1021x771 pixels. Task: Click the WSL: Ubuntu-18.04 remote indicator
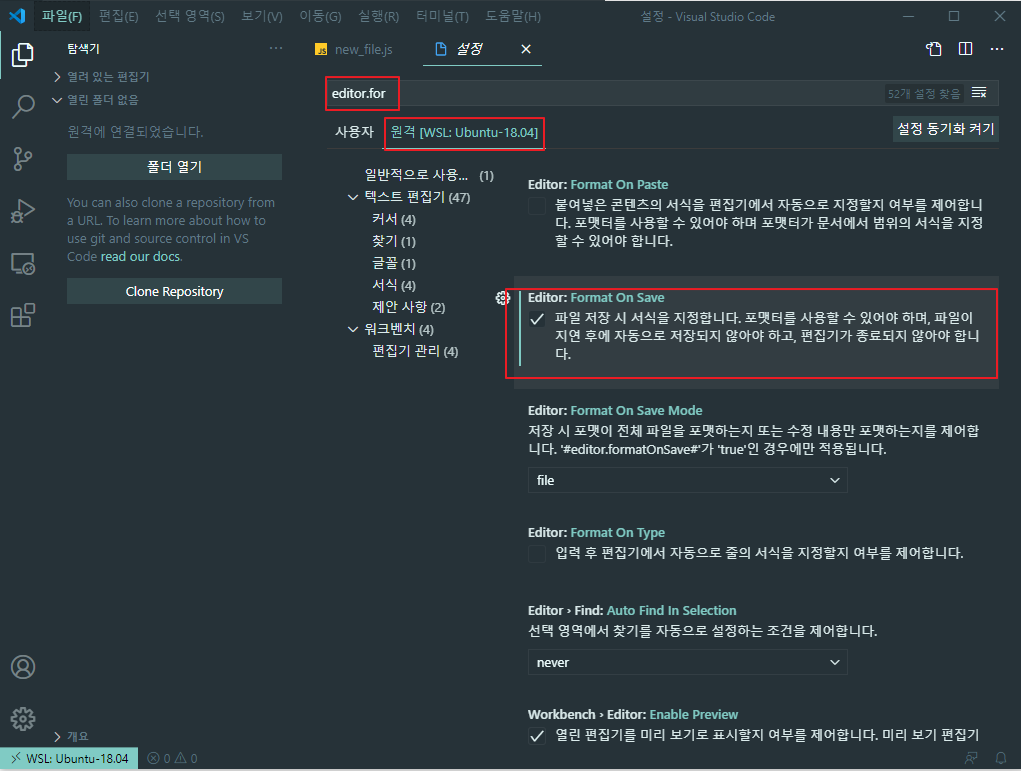(x=69, y=759)
